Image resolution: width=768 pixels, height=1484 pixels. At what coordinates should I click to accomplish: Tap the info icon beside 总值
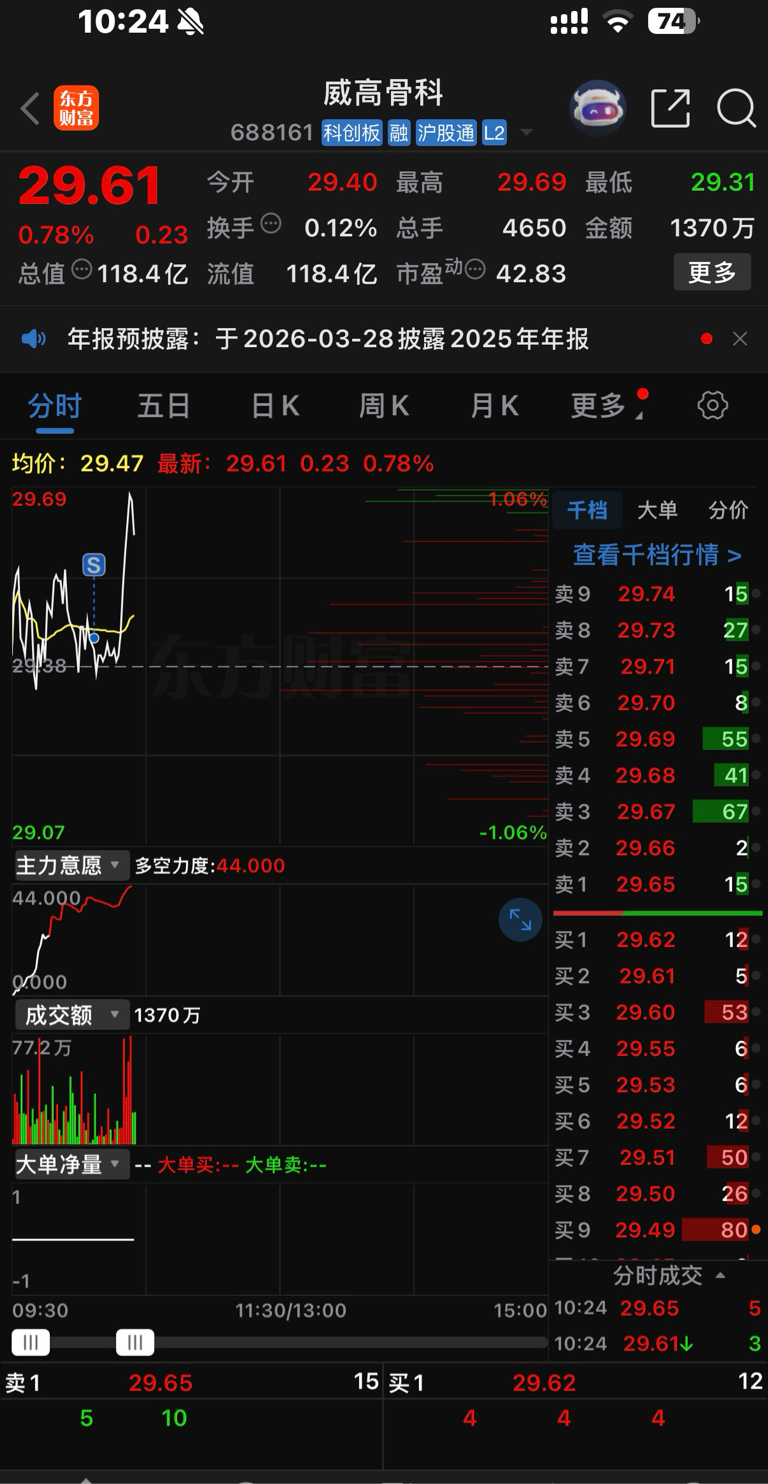[x=83, y=269]
